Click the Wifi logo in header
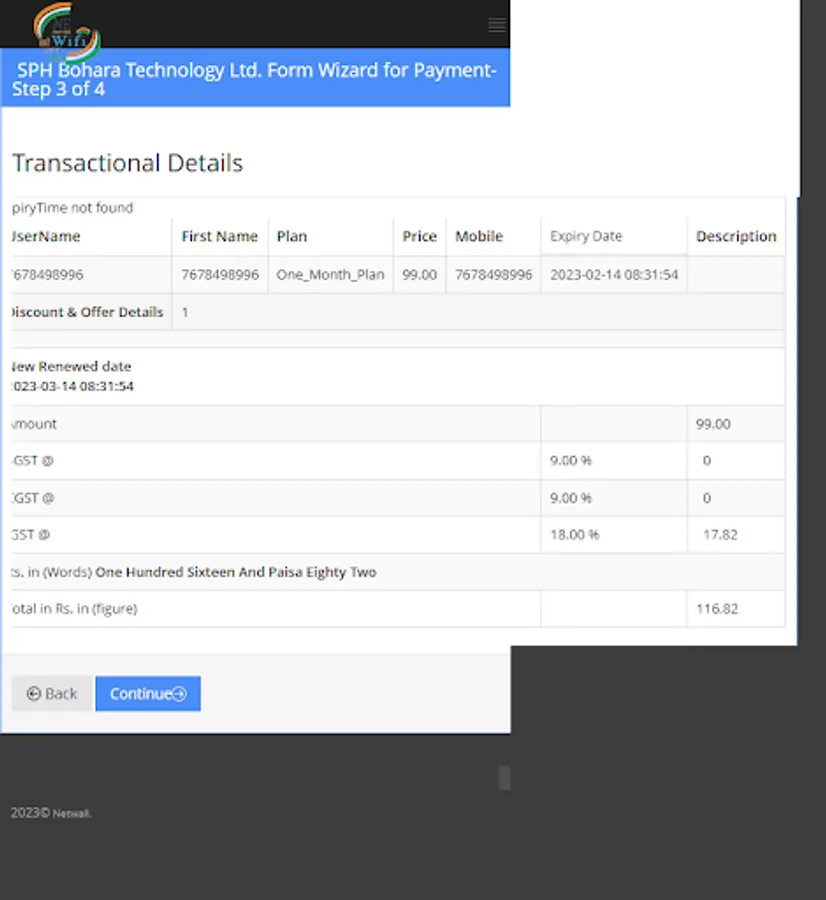This screenshot has width=826, height=900. [67, 32]
